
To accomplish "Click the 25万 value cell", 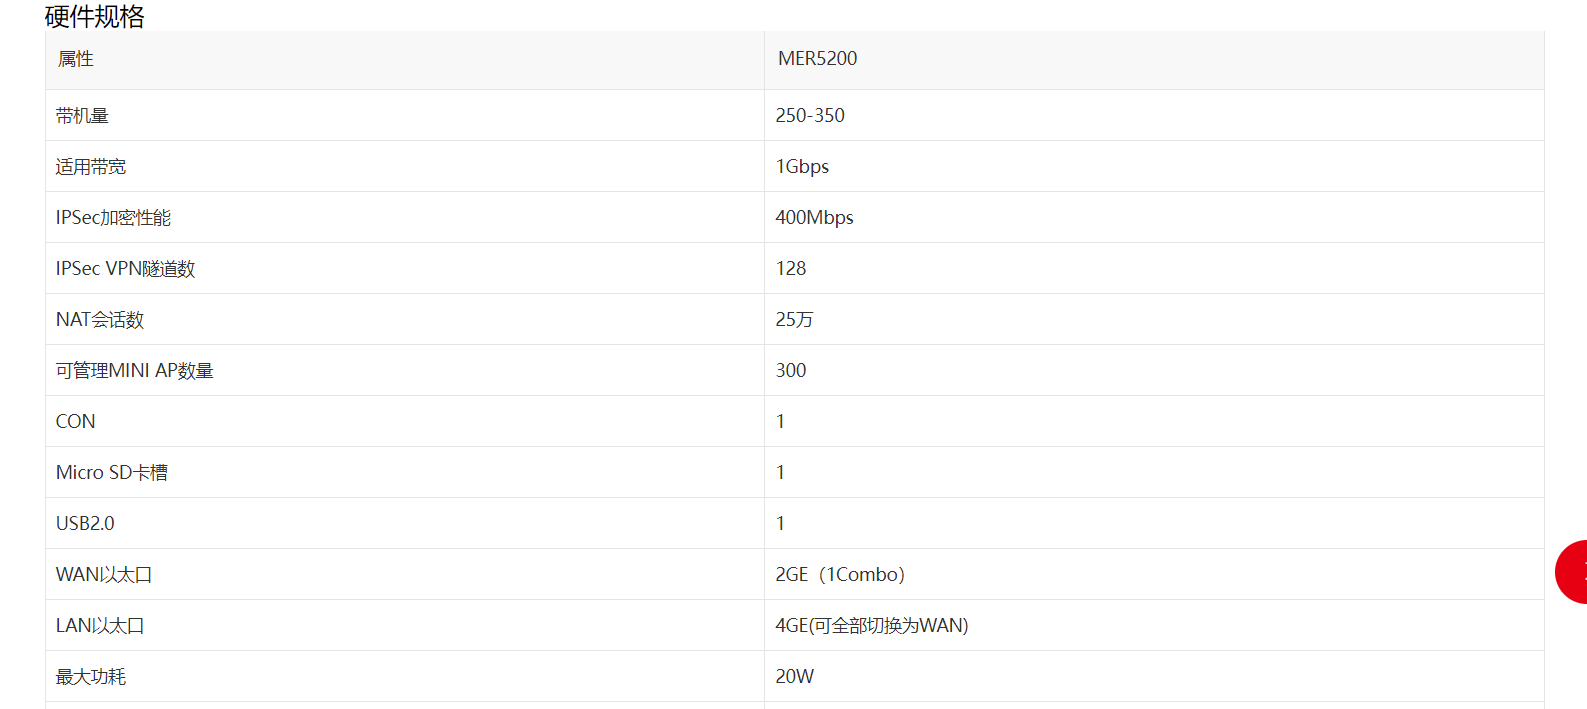I will click(794, 320).
